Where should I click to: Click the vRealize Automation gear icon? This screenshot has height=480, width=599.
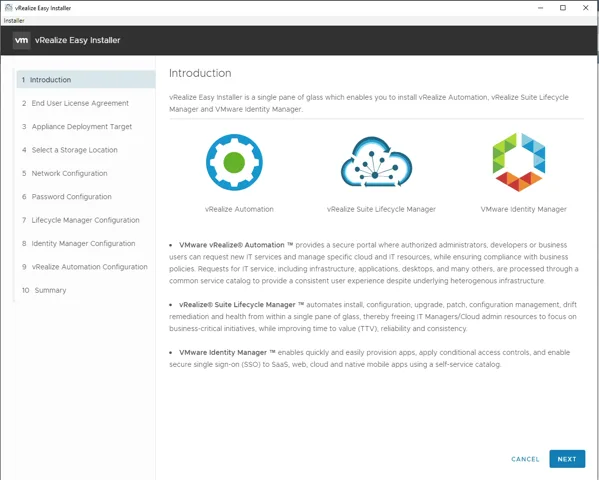(234, 162)
